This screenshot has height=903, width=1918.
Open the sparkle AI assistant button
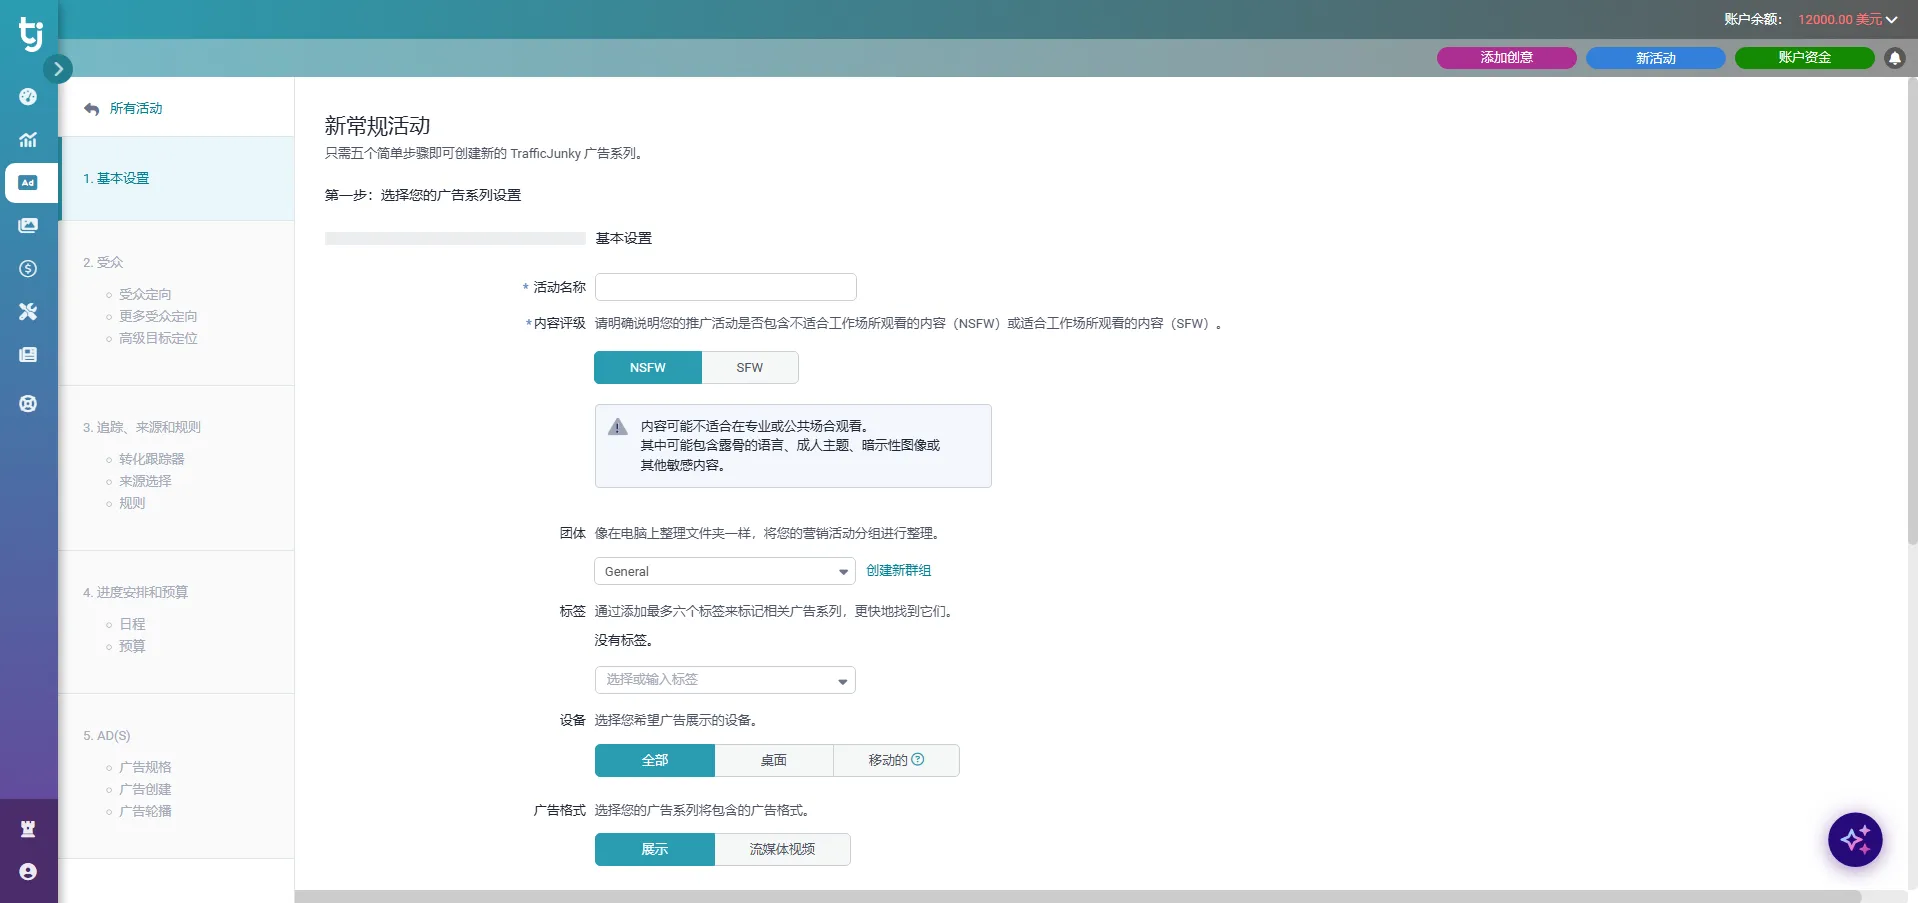[x=1855, y=840]
